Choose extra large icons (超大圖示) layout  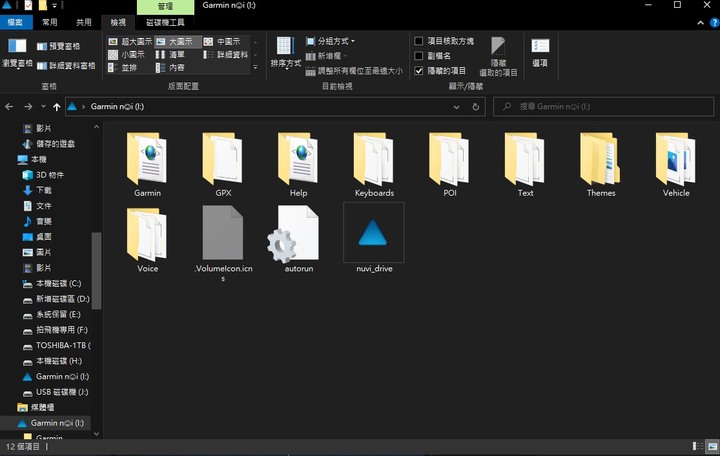(x=130, y=41)
